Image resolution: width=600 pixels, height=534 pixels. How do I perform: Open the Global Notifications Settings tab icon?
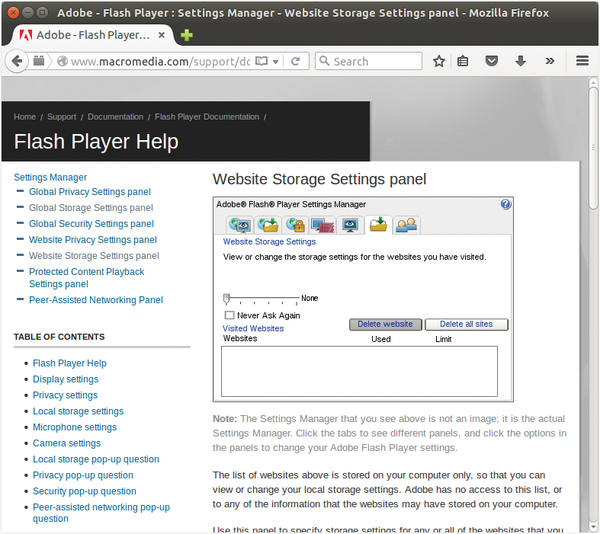322,225
